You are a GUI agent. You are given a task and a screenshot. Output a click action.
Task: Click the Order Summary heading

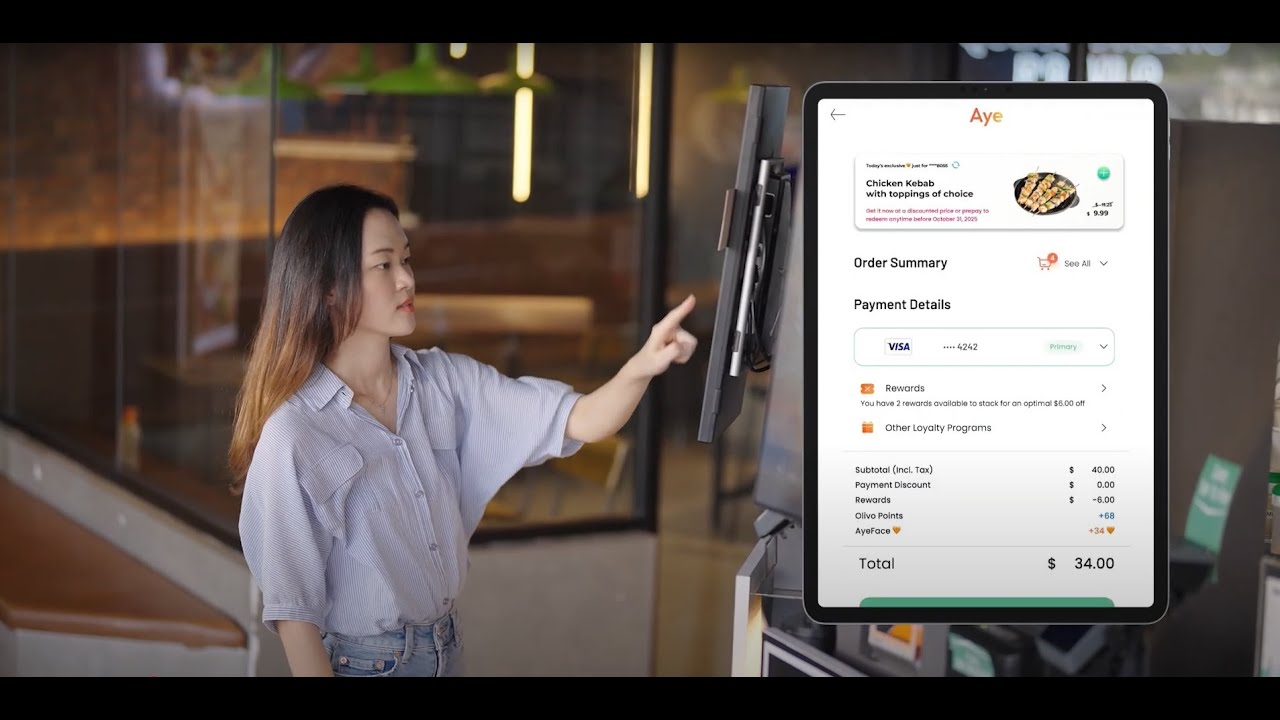pos(900,263)
